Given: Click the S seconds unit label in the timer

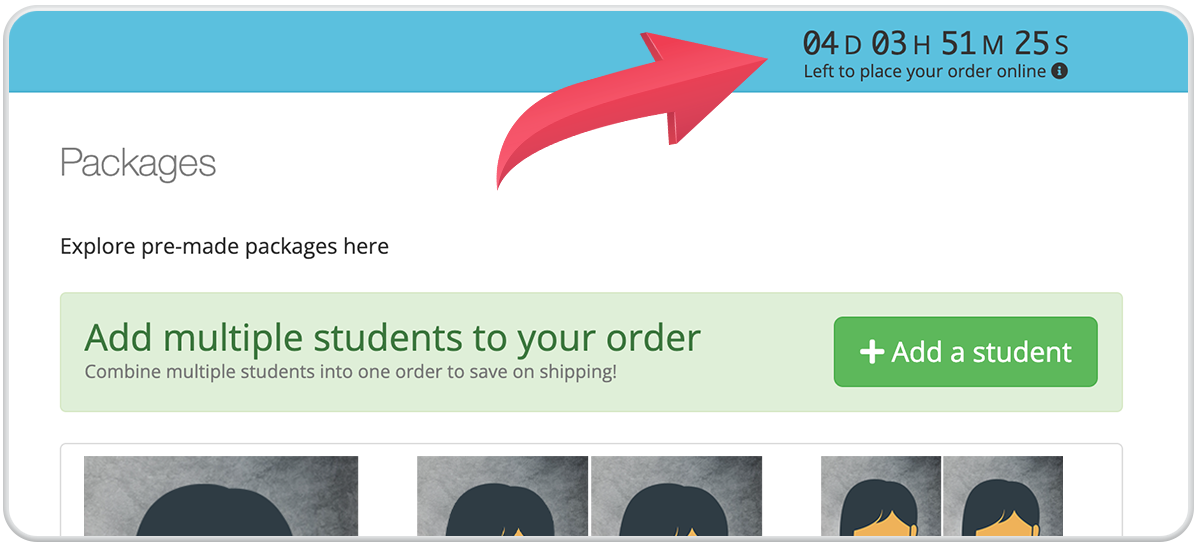Looking at the screenshot, I should point(1061,45).
